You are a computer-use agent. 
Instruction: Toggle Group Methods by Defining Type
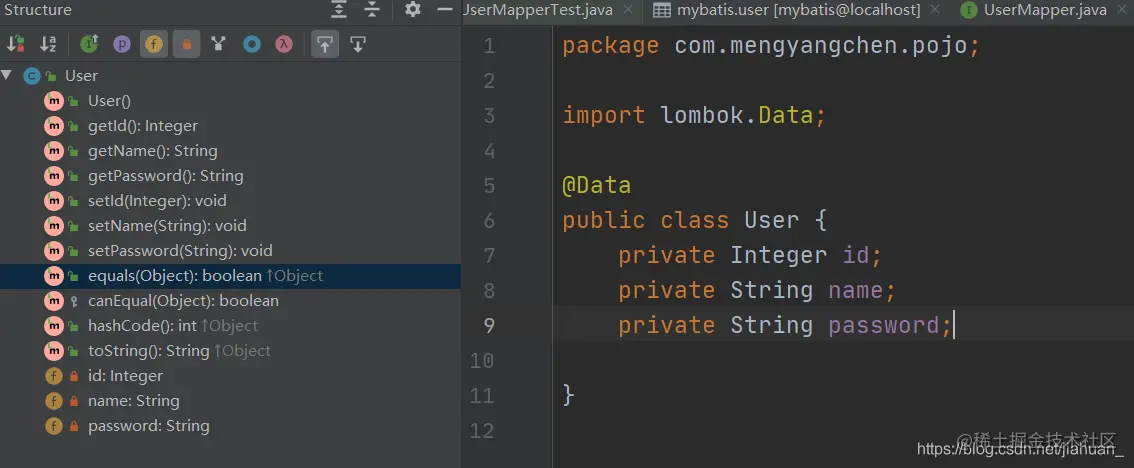click(90, 44)
